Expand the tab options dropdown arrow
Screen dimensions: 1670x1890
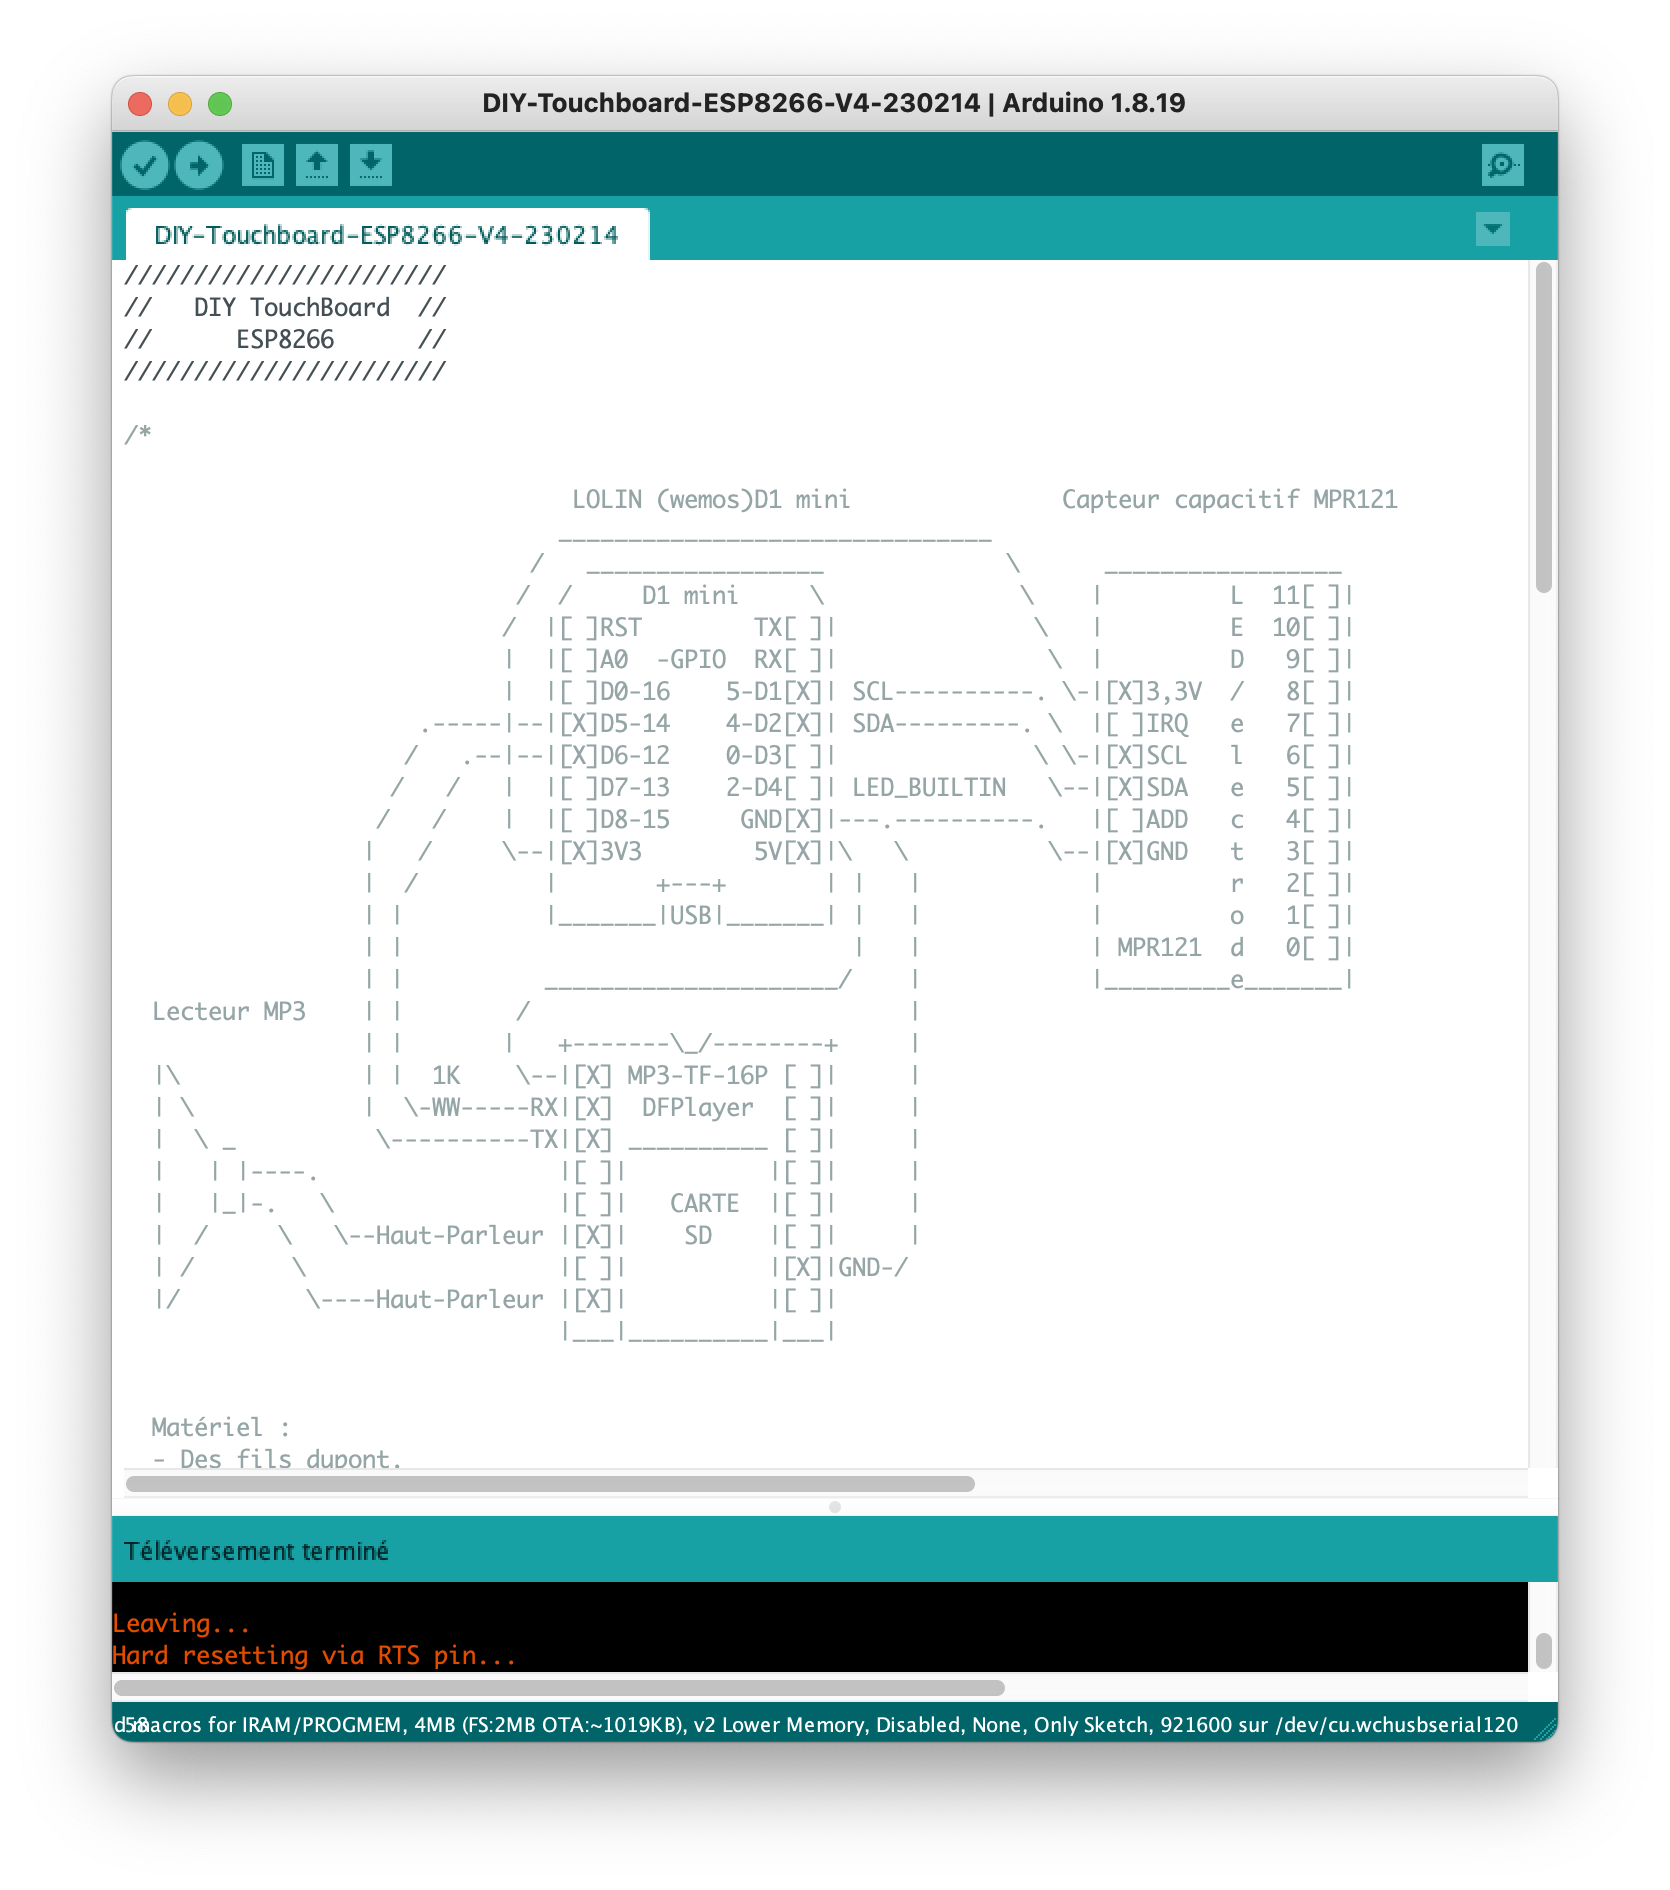(1492, 229)
